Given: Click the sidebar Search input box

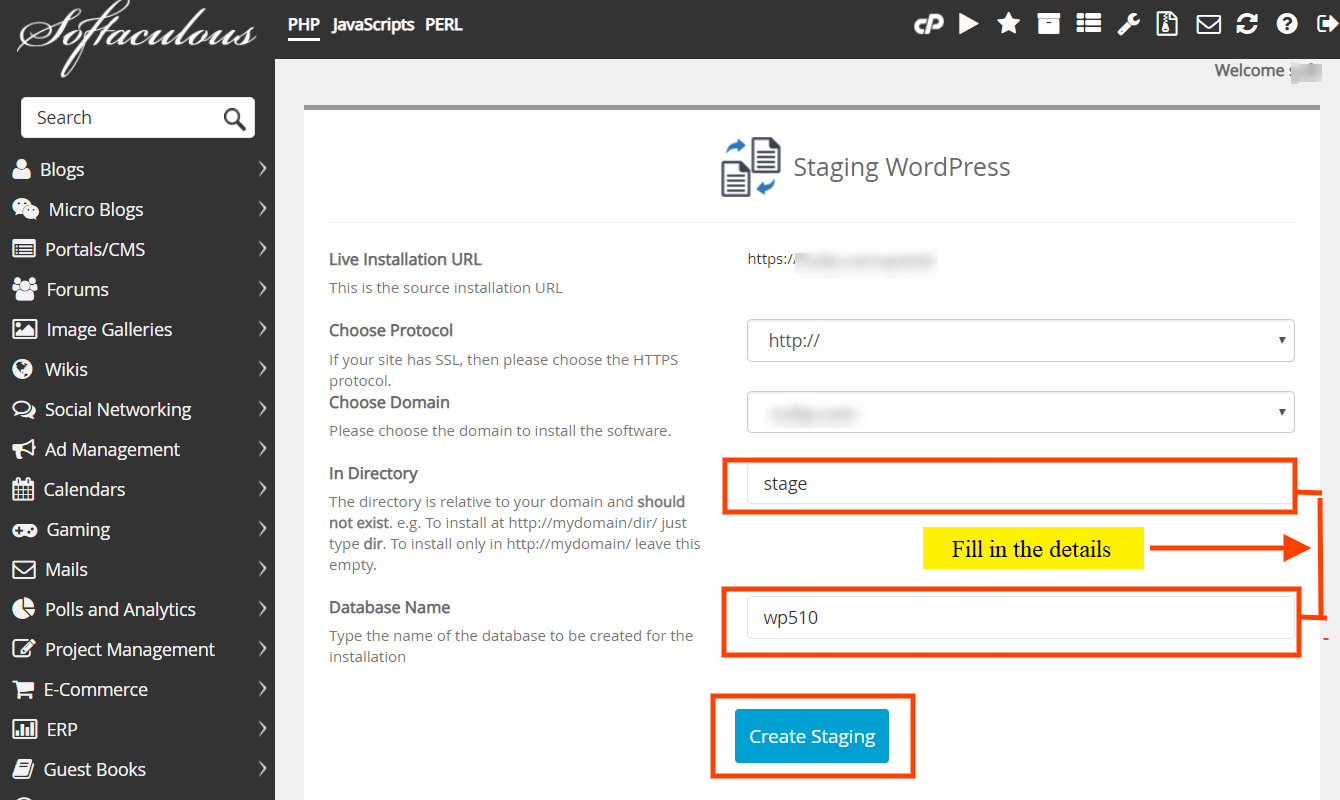Looking at the screenshot, I should pyautogui.click(x=138, y=118).
